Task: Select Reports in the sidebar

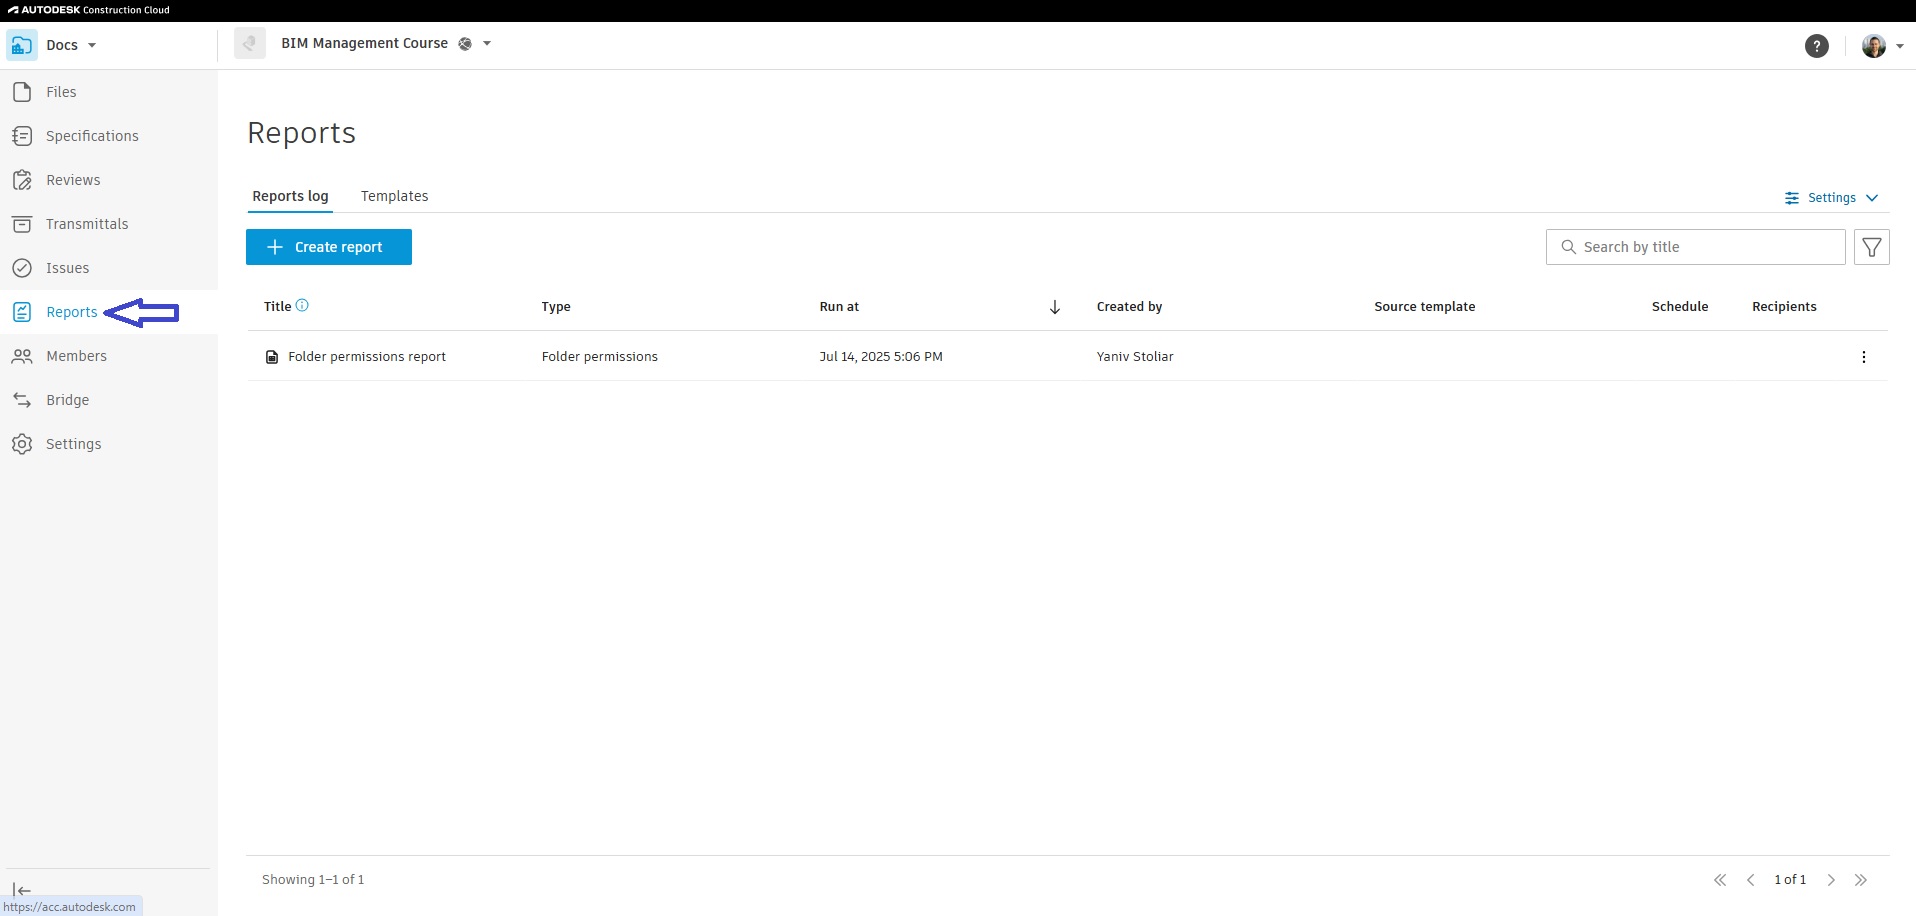Action: click(x=108, y=312)
